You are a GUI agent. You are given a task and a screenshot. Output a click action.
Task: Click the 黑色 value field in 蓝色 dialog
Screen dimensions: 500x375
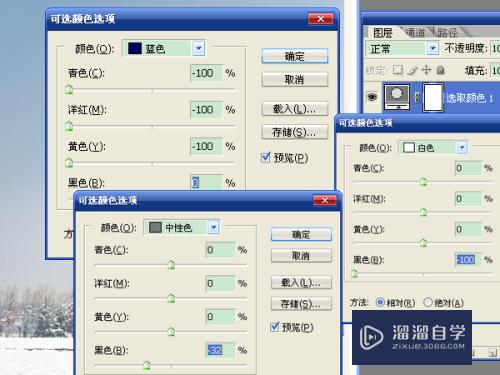(206, 182)
